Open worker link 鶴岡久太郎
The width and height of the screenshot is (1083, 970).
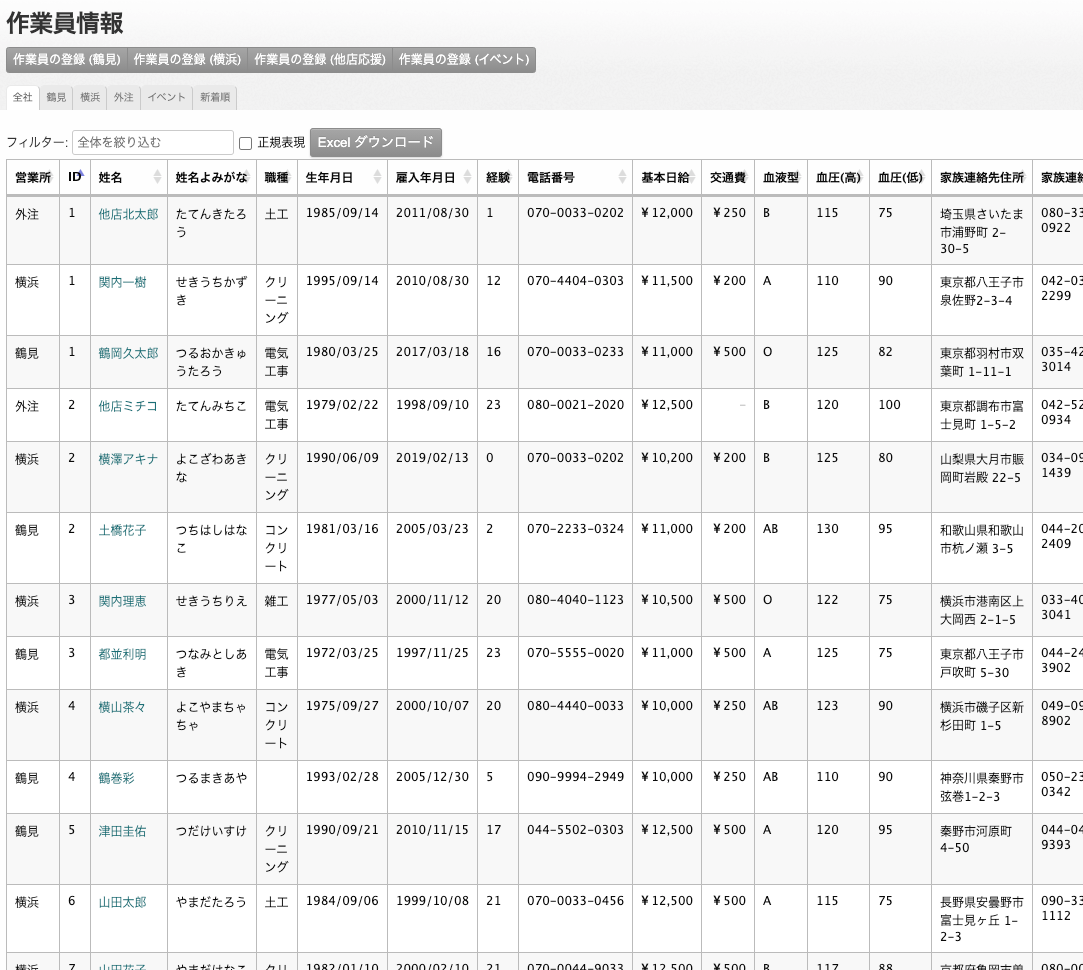(x=128, y=353)
